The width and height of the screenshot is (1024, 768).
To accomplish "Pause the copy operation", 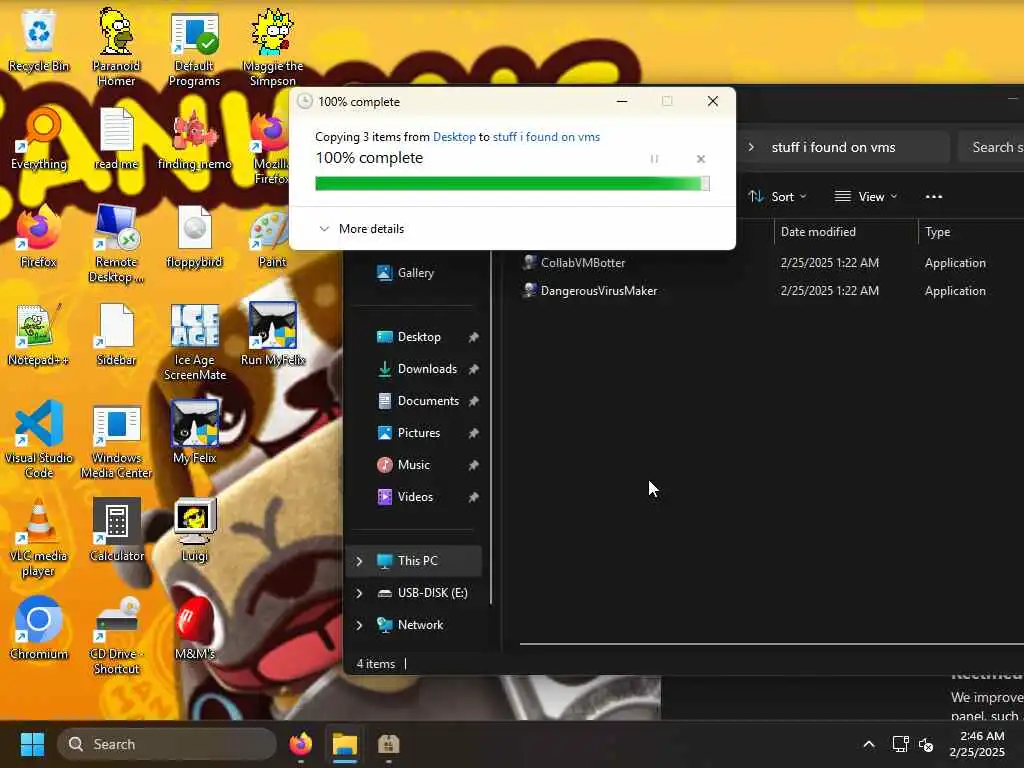I will [x=654, y=159].
